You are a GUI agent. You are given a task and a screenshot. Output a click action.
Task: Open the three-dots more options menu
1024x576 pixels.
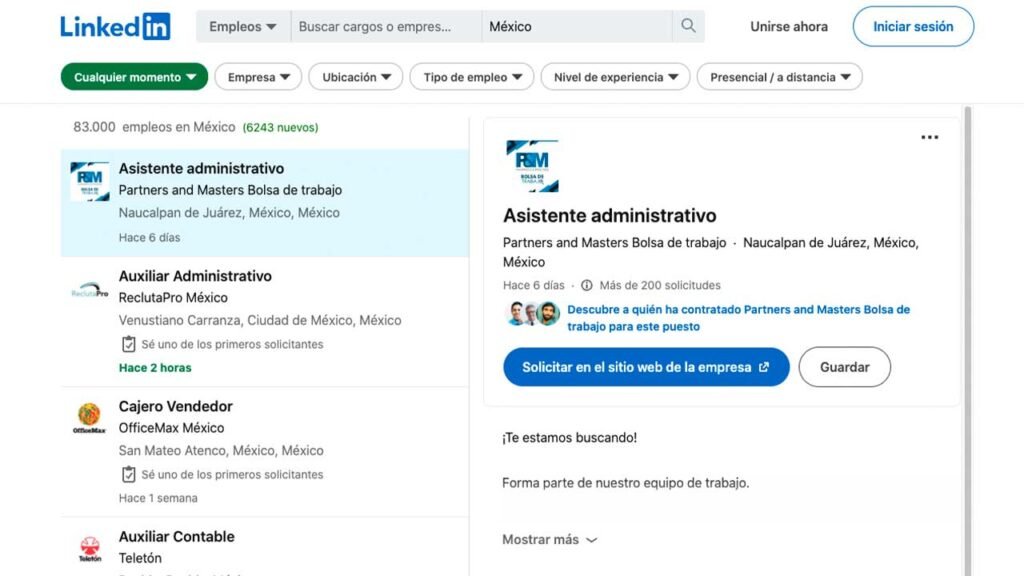(x=929, y=137)
